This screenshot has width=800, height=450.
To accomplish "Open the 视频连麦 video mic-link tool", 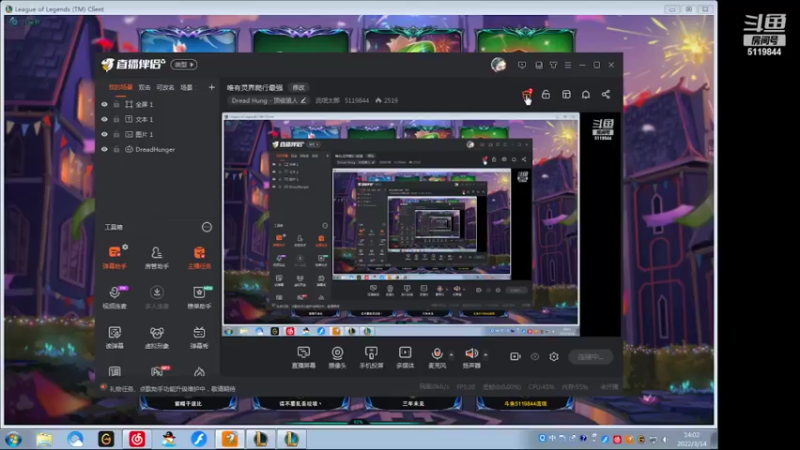I will click(115, 296).
